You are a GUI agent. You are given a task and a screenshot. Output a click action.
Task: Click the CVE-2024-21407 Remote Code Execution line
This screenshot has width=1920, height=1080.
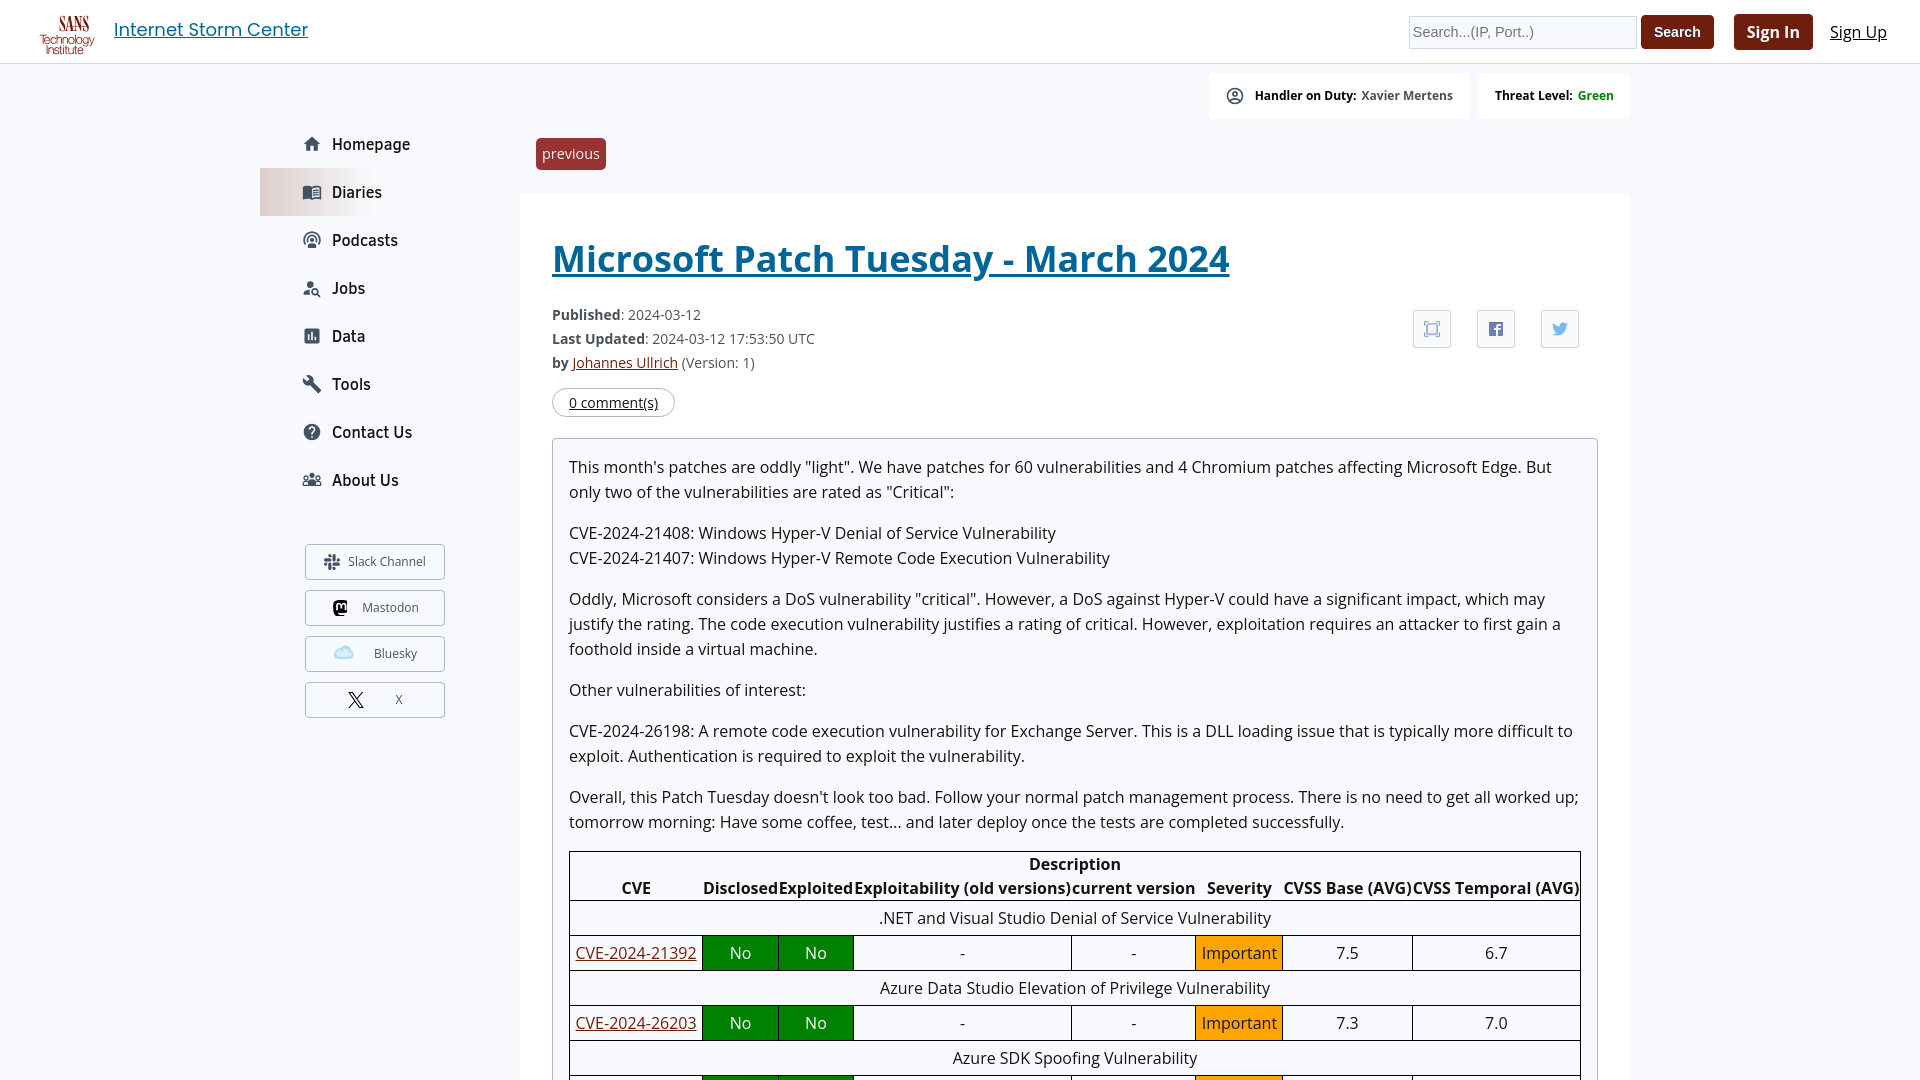click(839, 558)
